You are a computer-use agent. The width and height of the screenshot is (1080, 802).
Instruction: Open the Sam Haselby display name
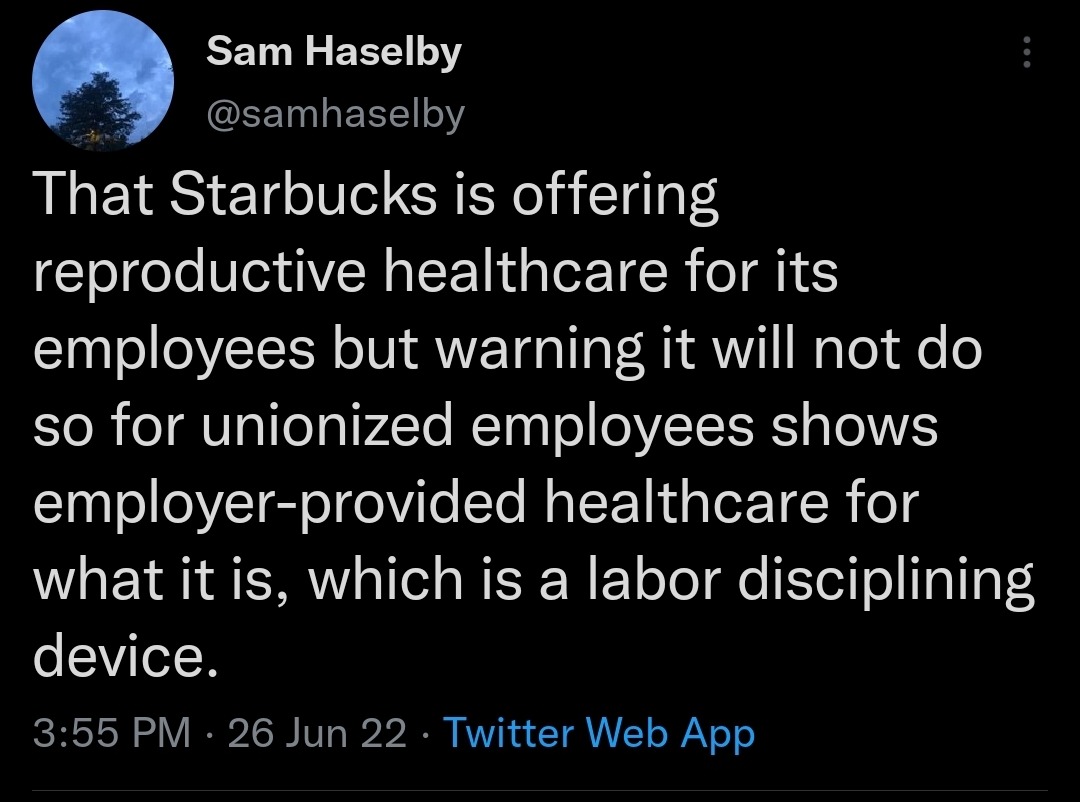pos(334,52)
